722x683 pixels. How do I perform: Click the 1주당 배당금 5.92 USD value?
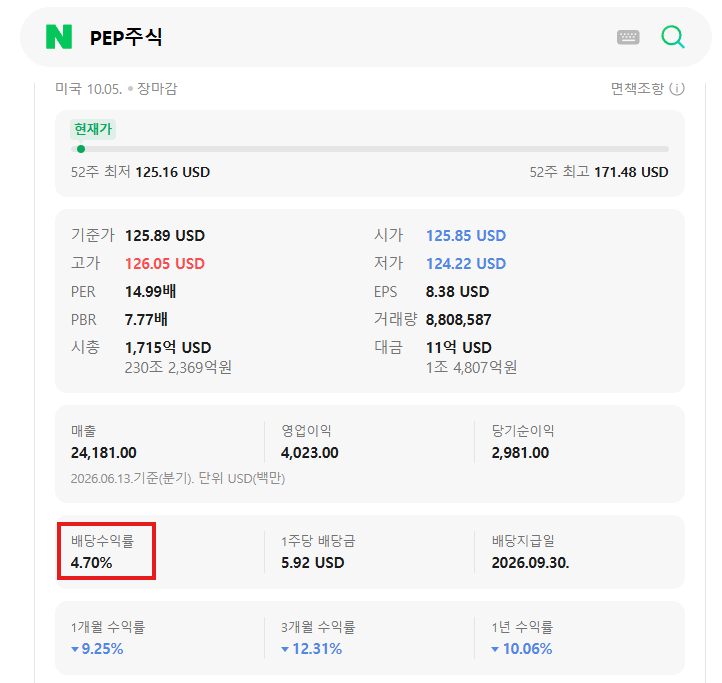click(313, 563)
